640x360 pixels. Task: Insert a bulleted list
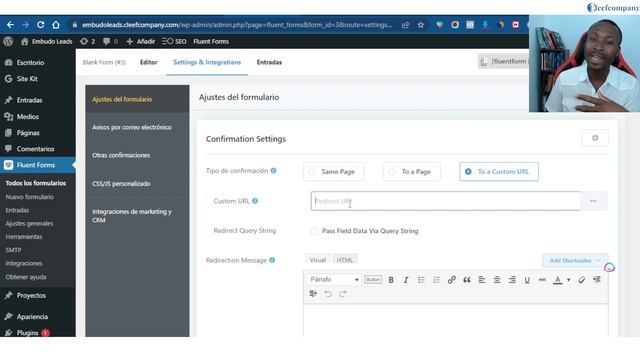[x=421, y=280]
